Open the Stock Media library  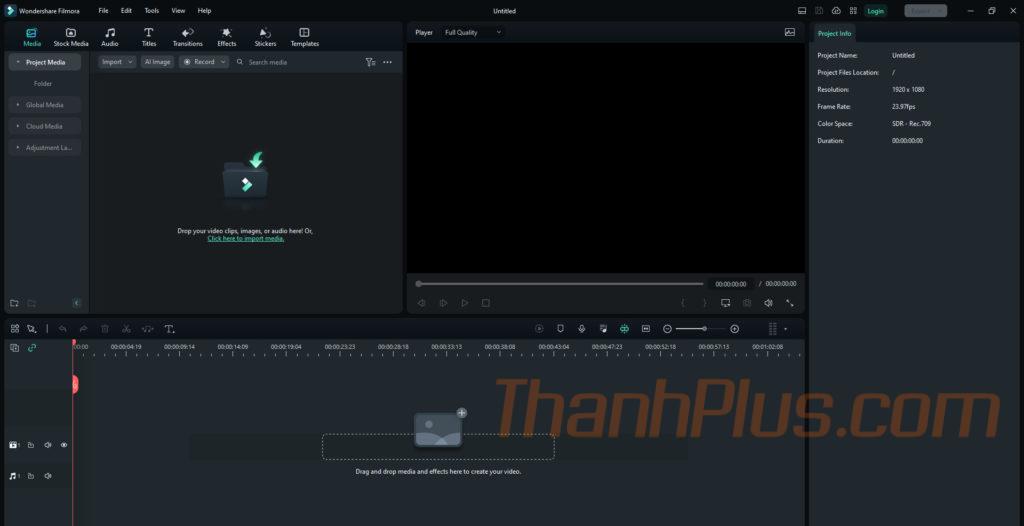[71, 37]
